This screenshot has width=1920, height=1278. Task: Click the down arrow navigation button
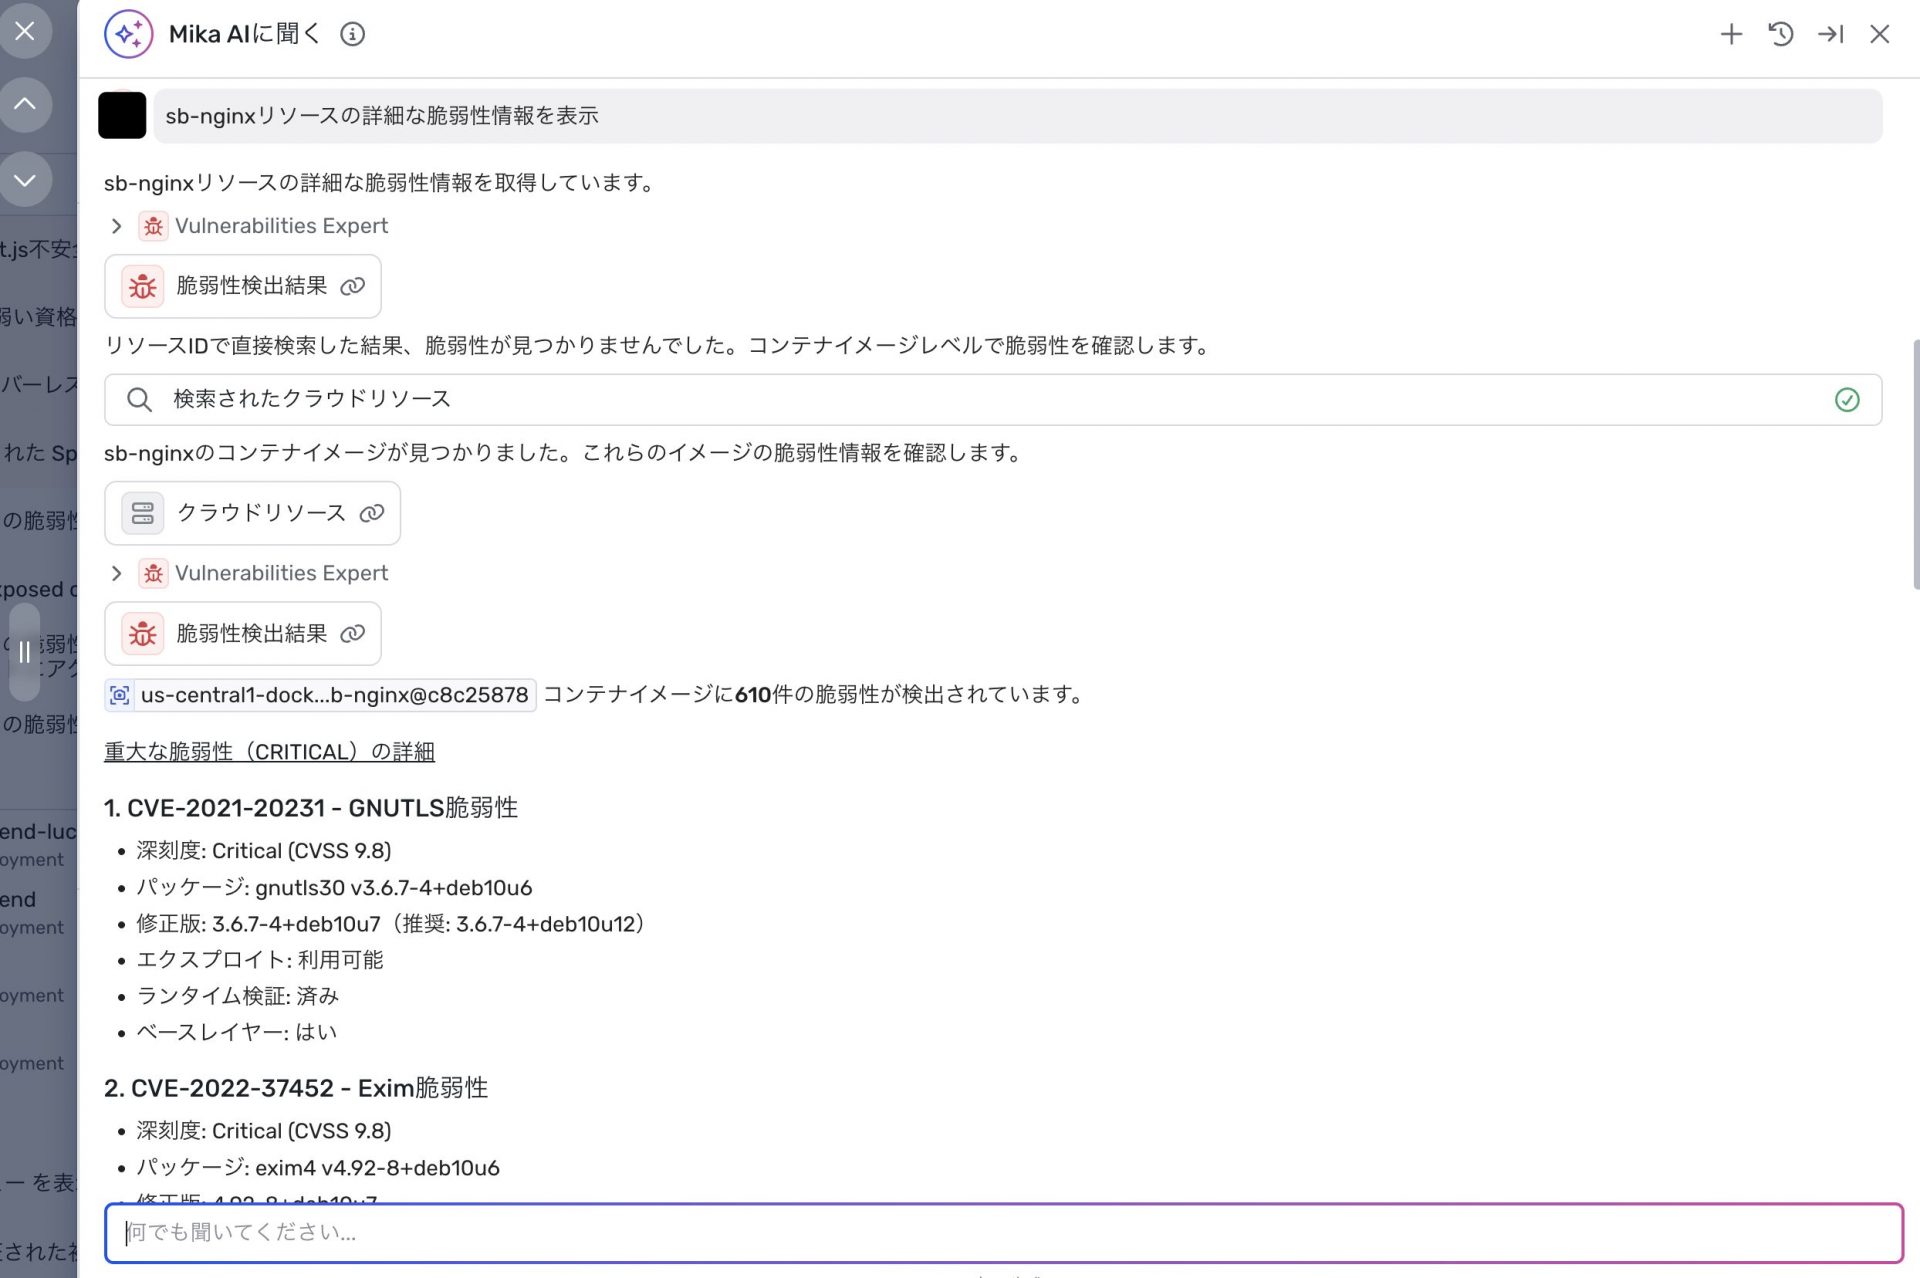[25, 180]
